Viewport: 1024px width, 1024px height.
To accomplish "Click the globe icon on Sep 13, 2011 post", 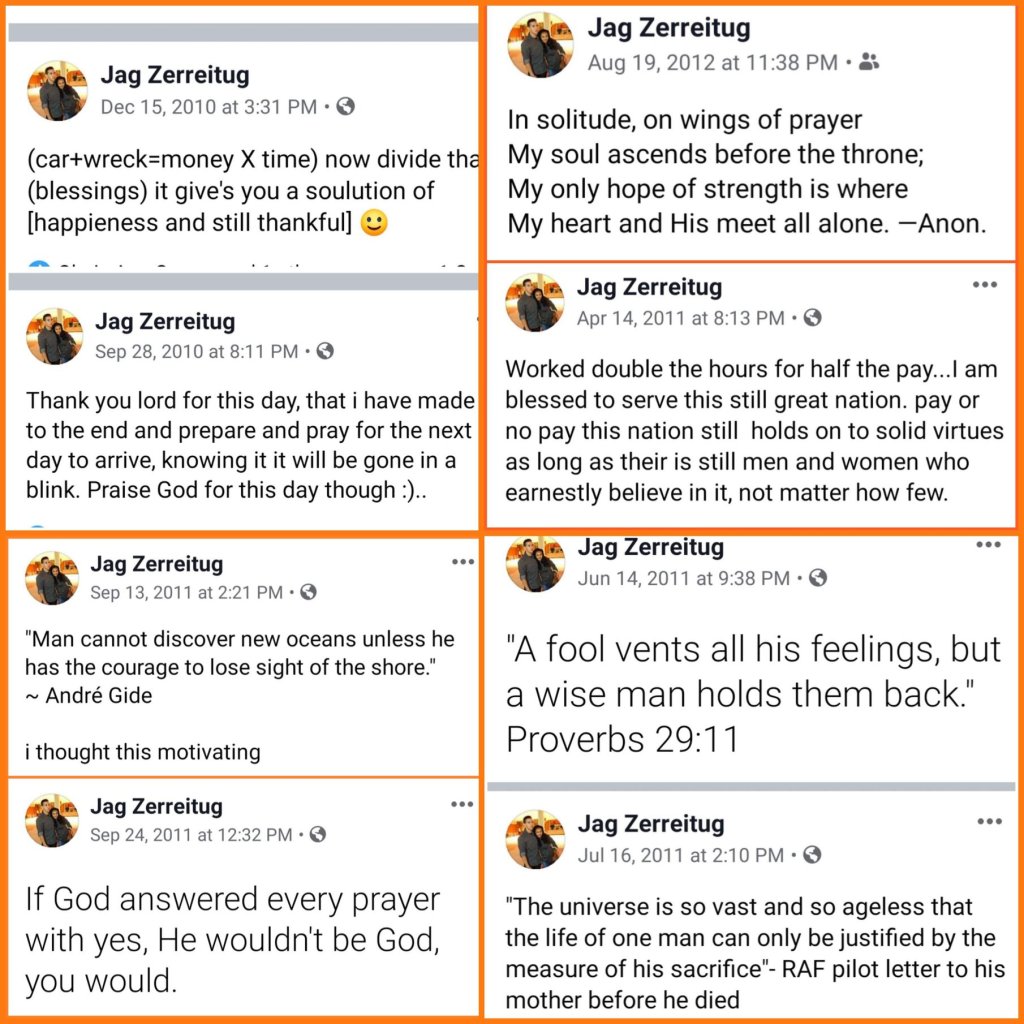I will coord(308,592).
